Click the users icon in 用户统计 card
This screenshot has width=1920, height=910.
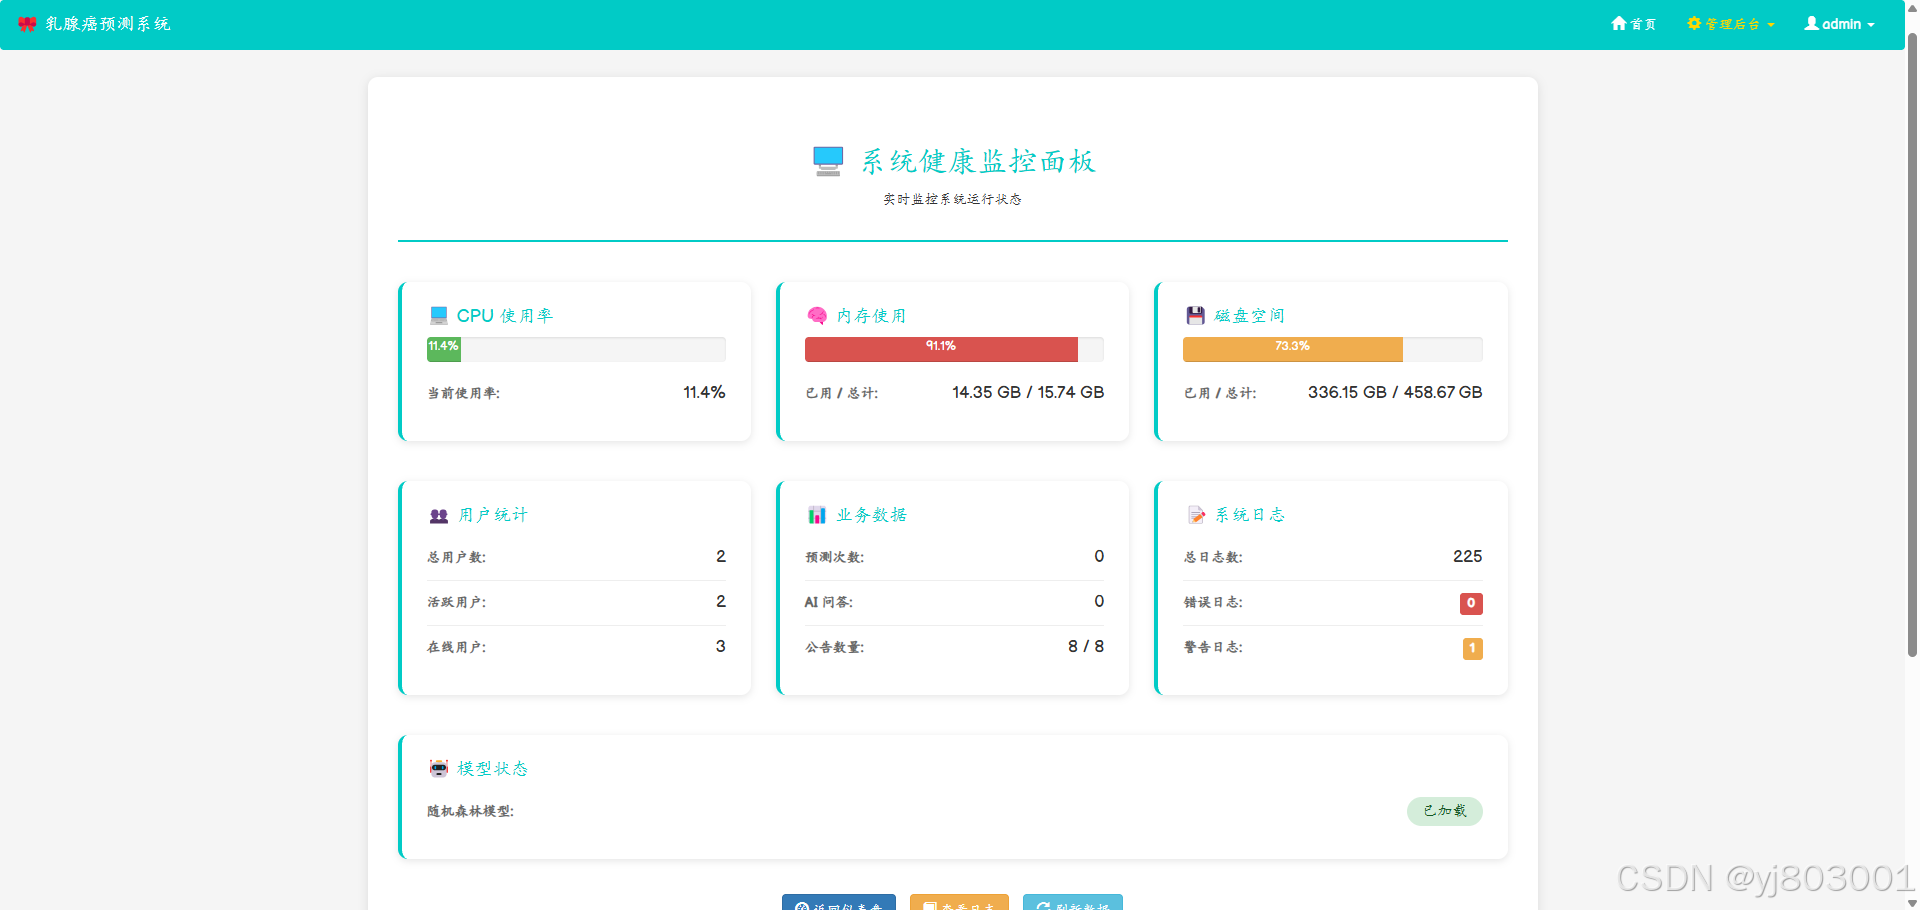[x=439, y=516]
